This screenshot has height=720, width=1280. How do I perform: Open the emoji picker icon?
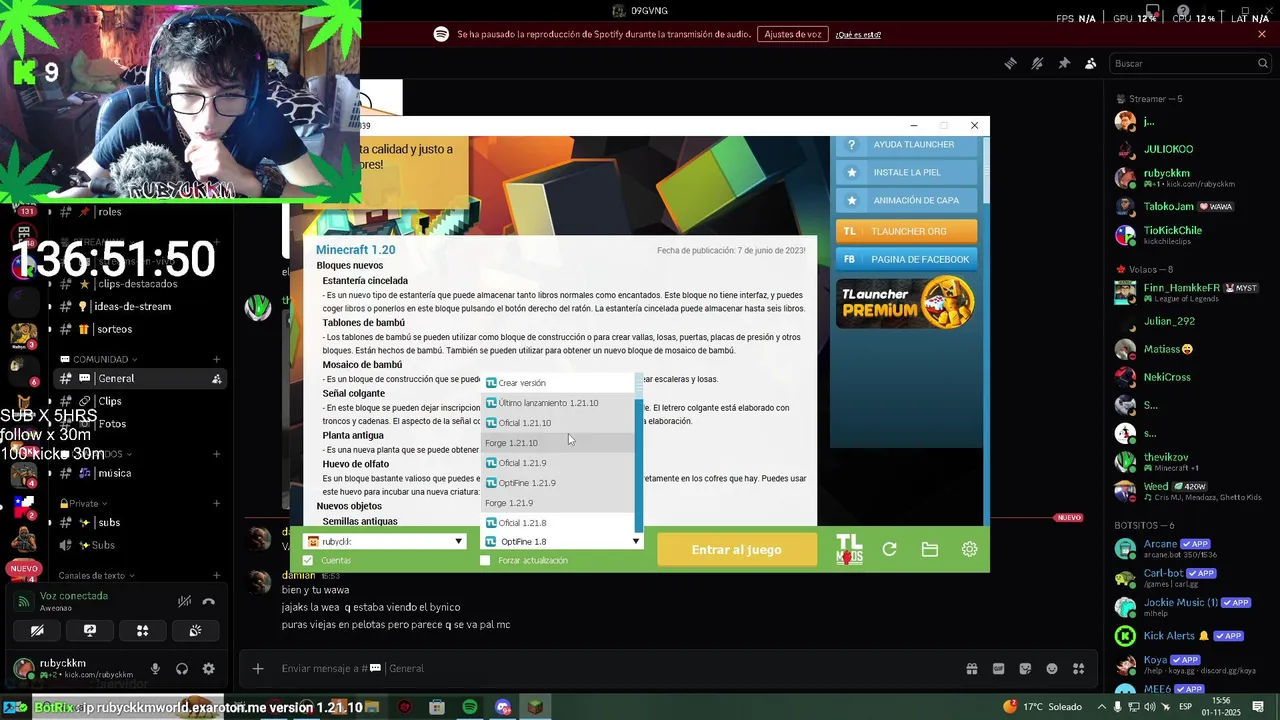click(1052, 668)
